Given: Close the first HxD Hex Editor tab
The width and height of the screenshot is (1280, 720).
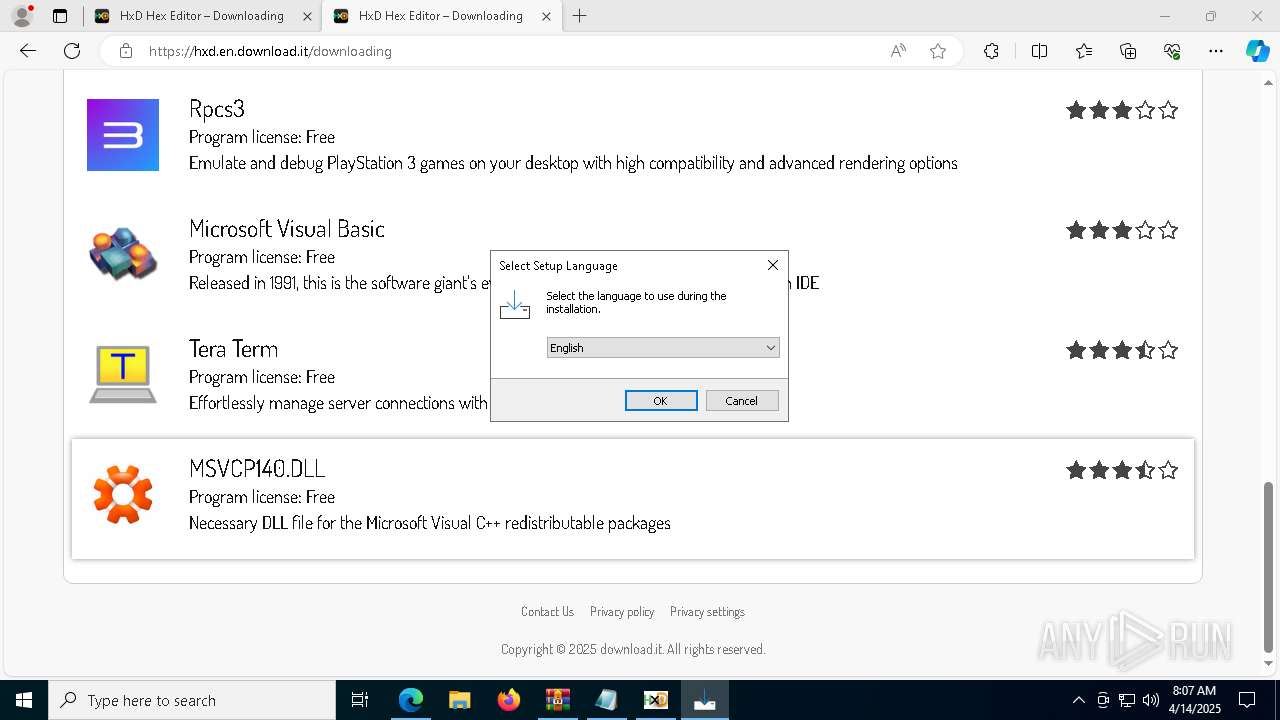Looking at the screenshot, I should (x=307, y=16).
